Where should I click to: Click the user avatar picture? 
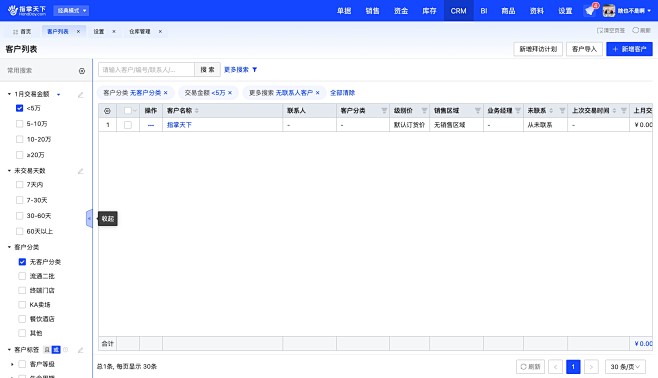[x=608, y=10]
